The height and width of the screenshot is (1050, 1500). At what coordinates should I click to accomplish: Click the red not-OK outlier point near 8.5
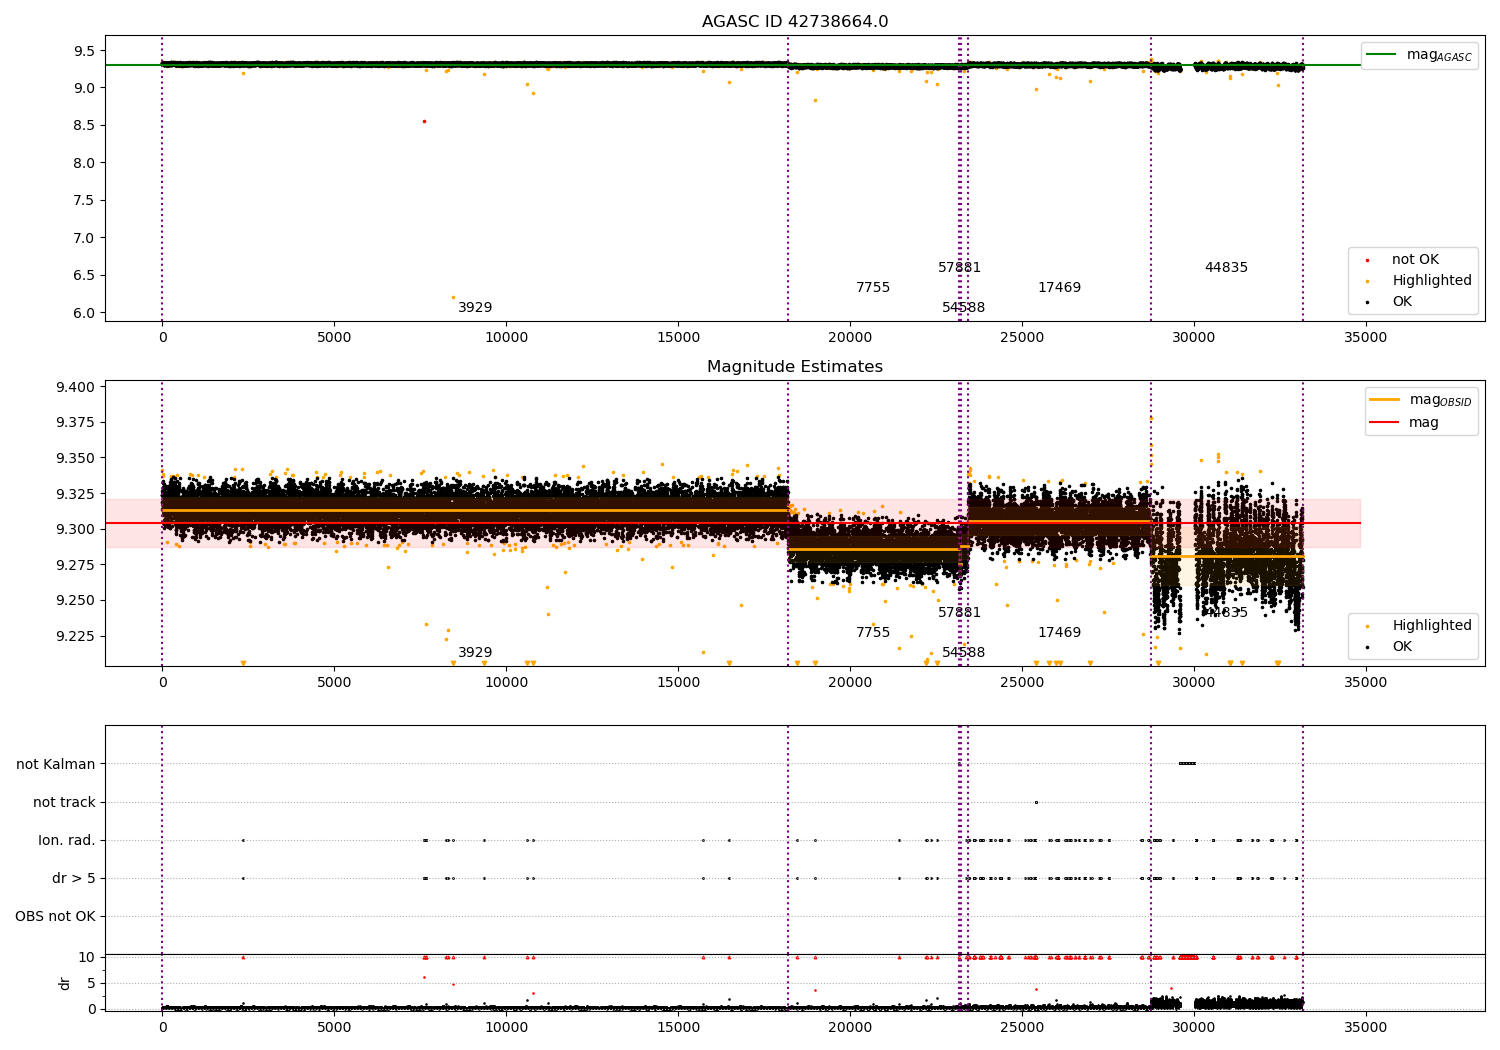pyautogui.click(x=424, y=121)
